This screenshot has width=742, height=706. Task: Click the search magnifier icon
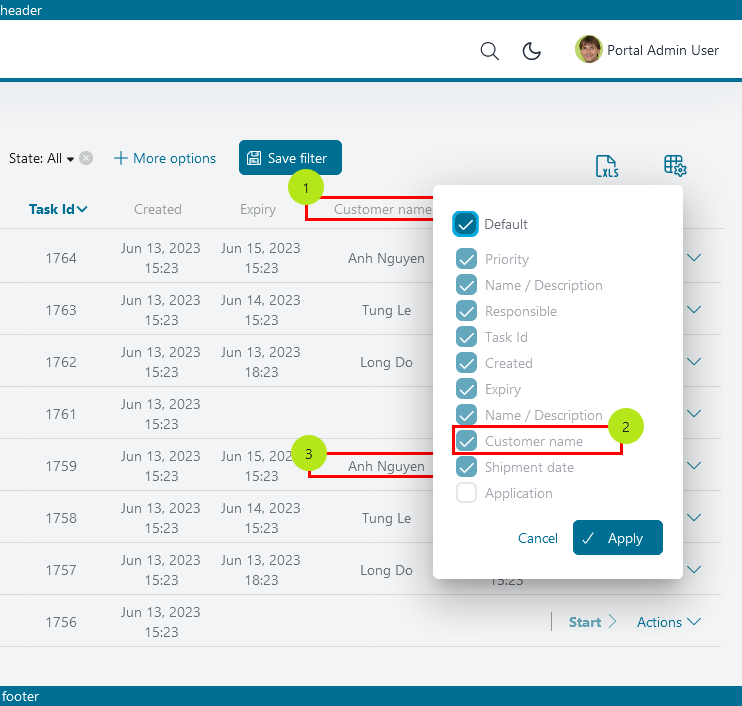tap(489, 51)
